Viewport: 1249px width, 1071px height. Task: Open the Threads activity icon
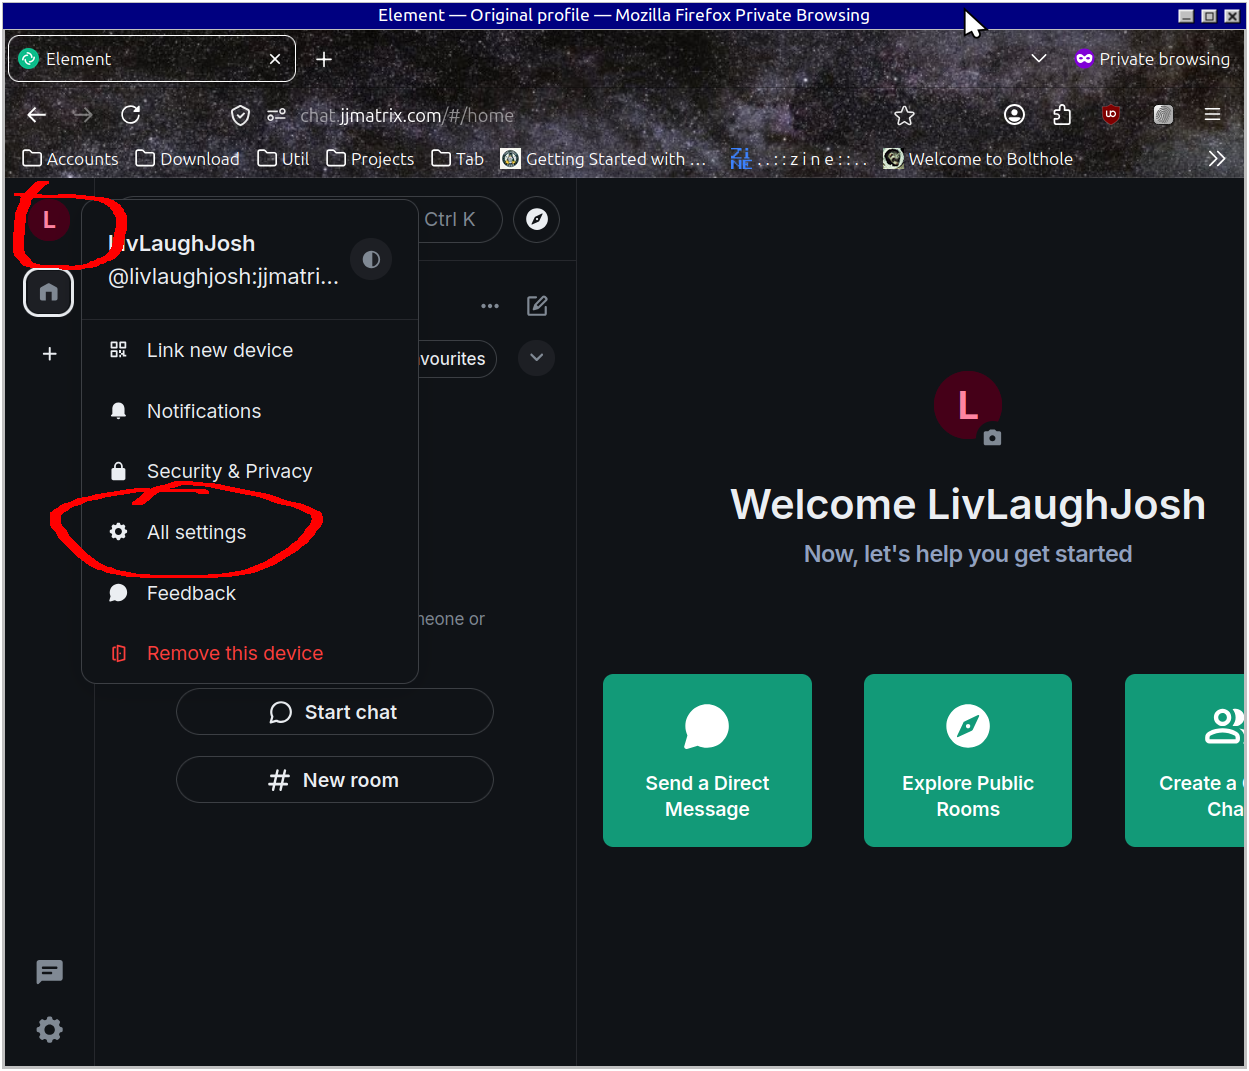tap(49, 972)
